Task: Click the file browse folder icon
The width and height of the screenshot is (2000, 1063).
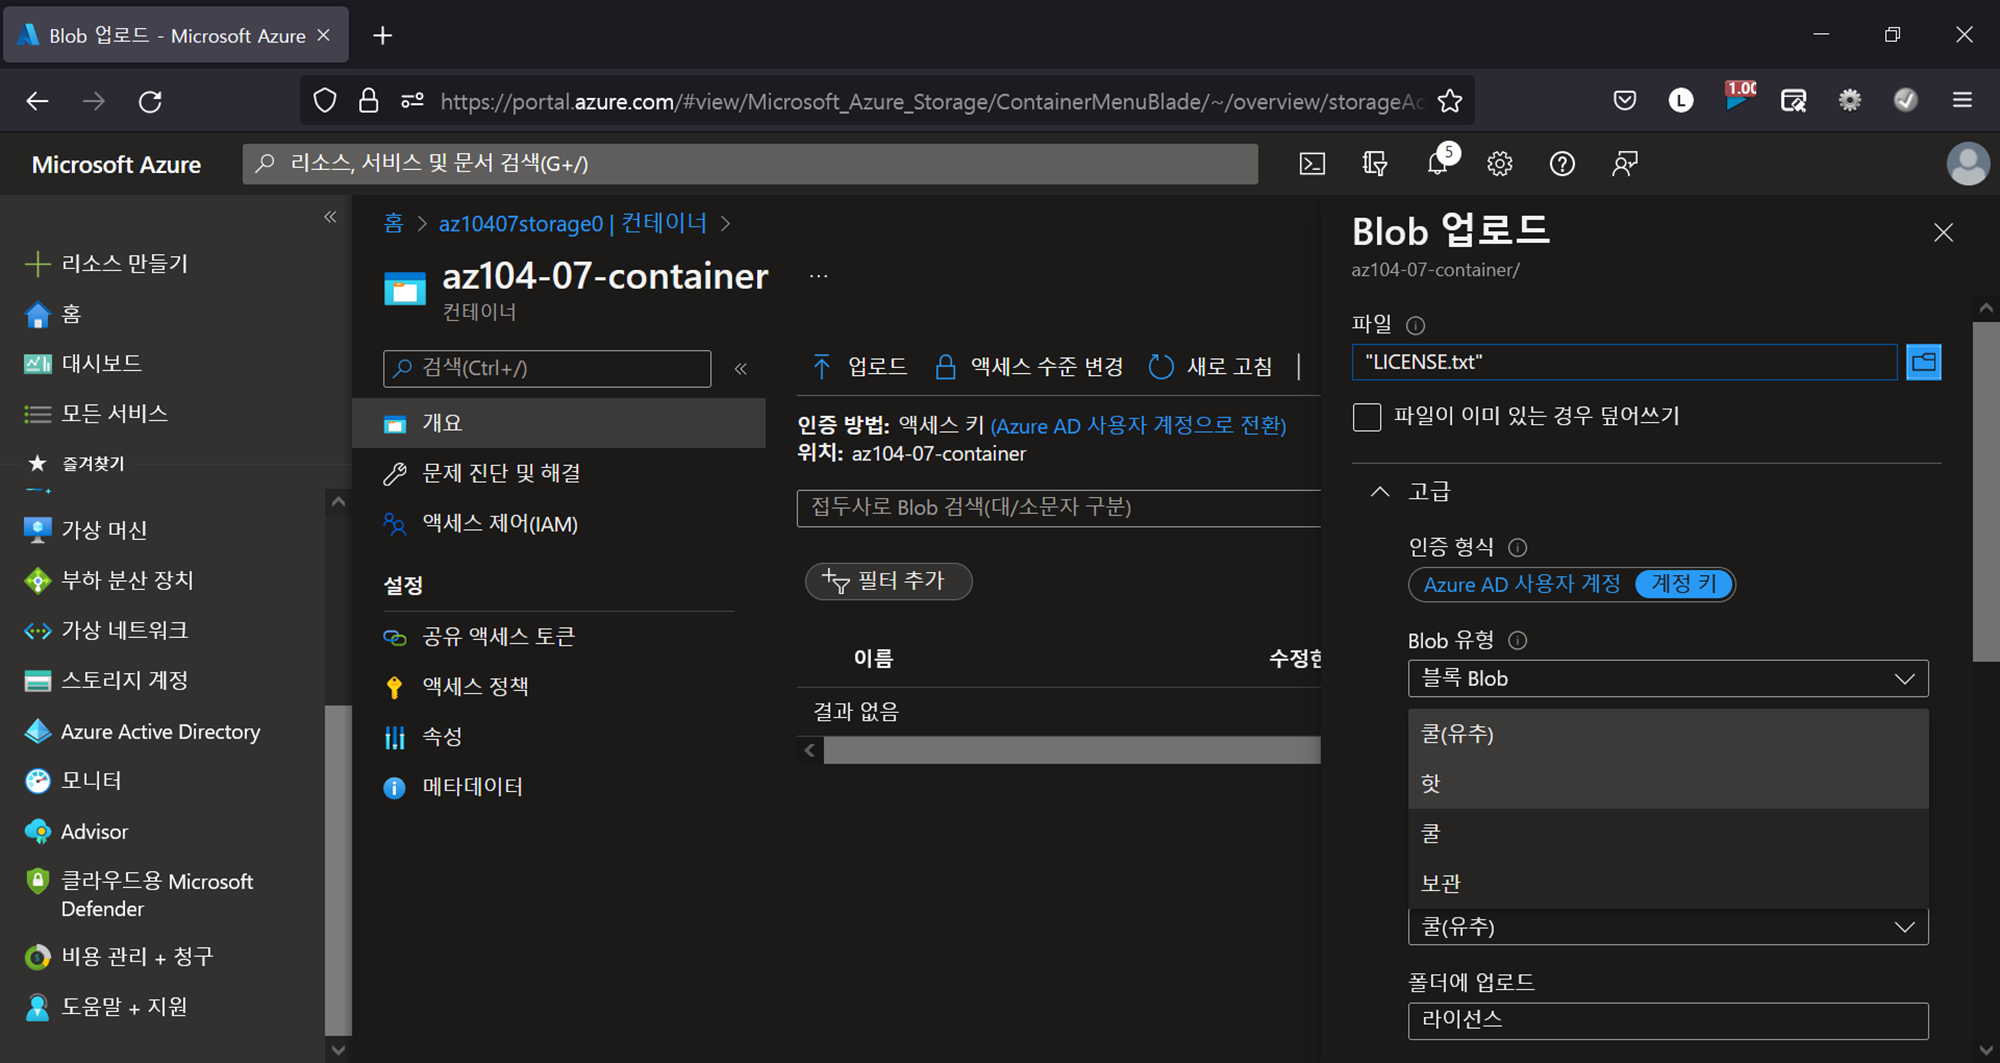Action: point(1923,362)
